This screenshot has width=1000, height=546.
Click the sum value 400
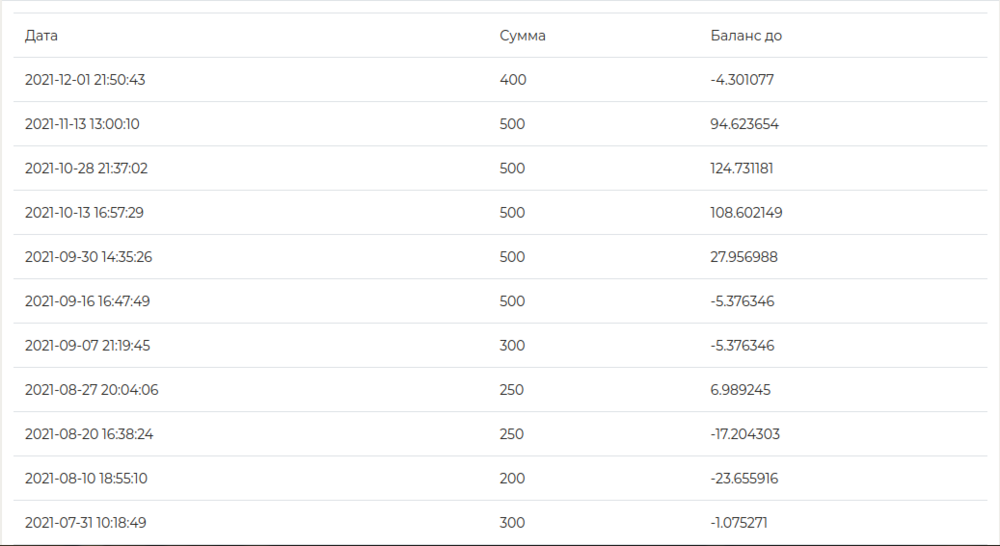(x=512, y=80)
